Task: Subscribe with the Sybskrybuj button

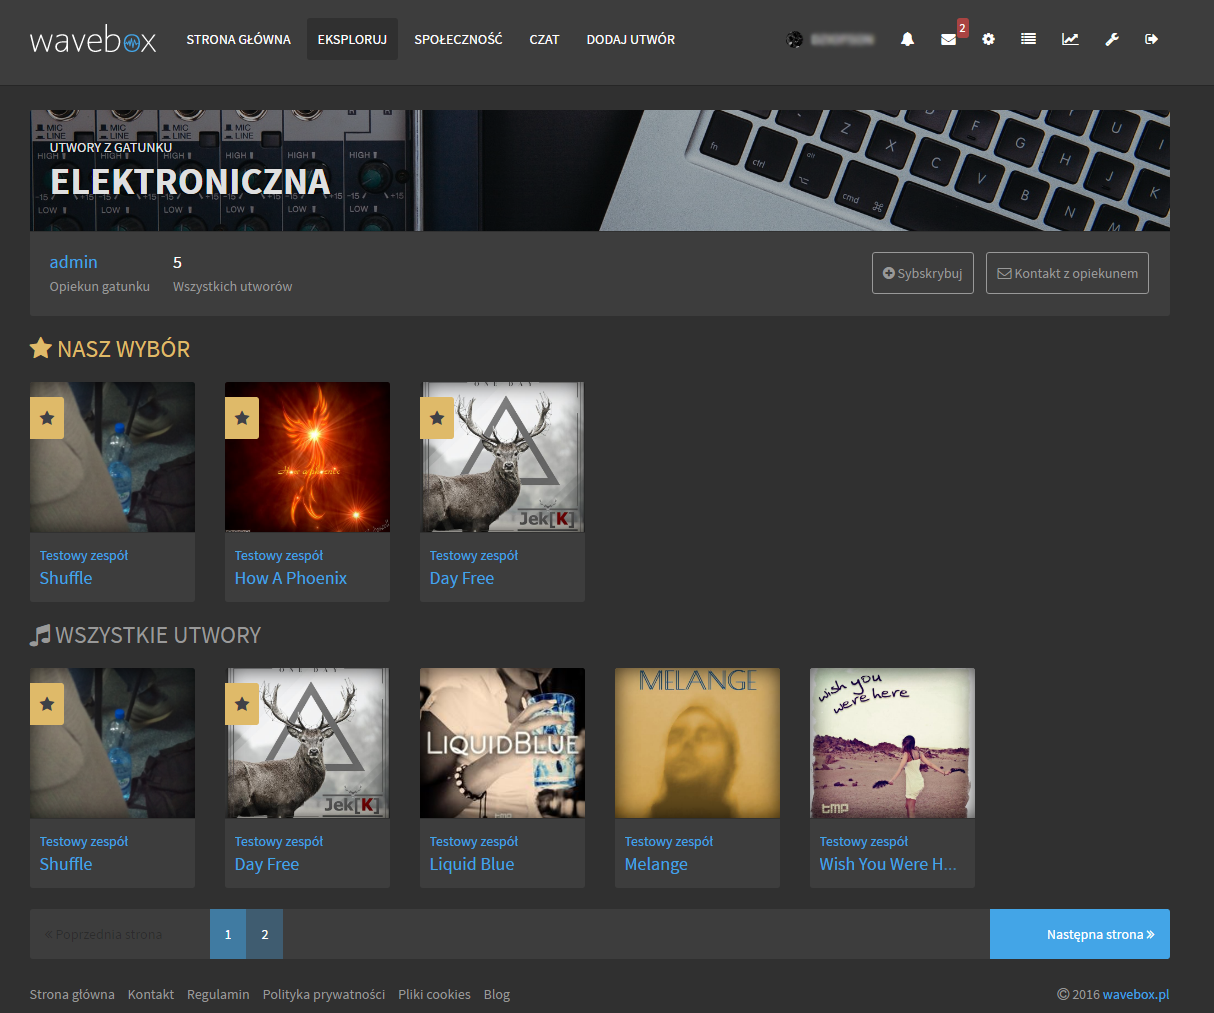Action: click(923, 273)
